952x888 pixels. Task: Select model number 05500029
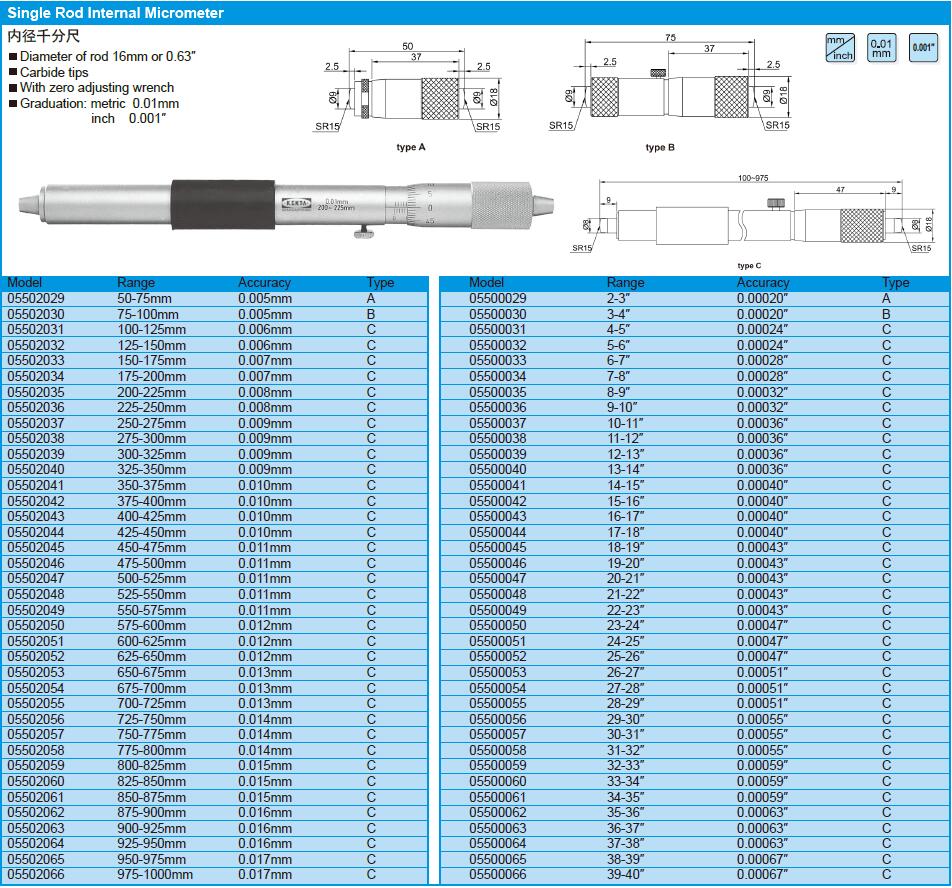[x=498, y=299]
